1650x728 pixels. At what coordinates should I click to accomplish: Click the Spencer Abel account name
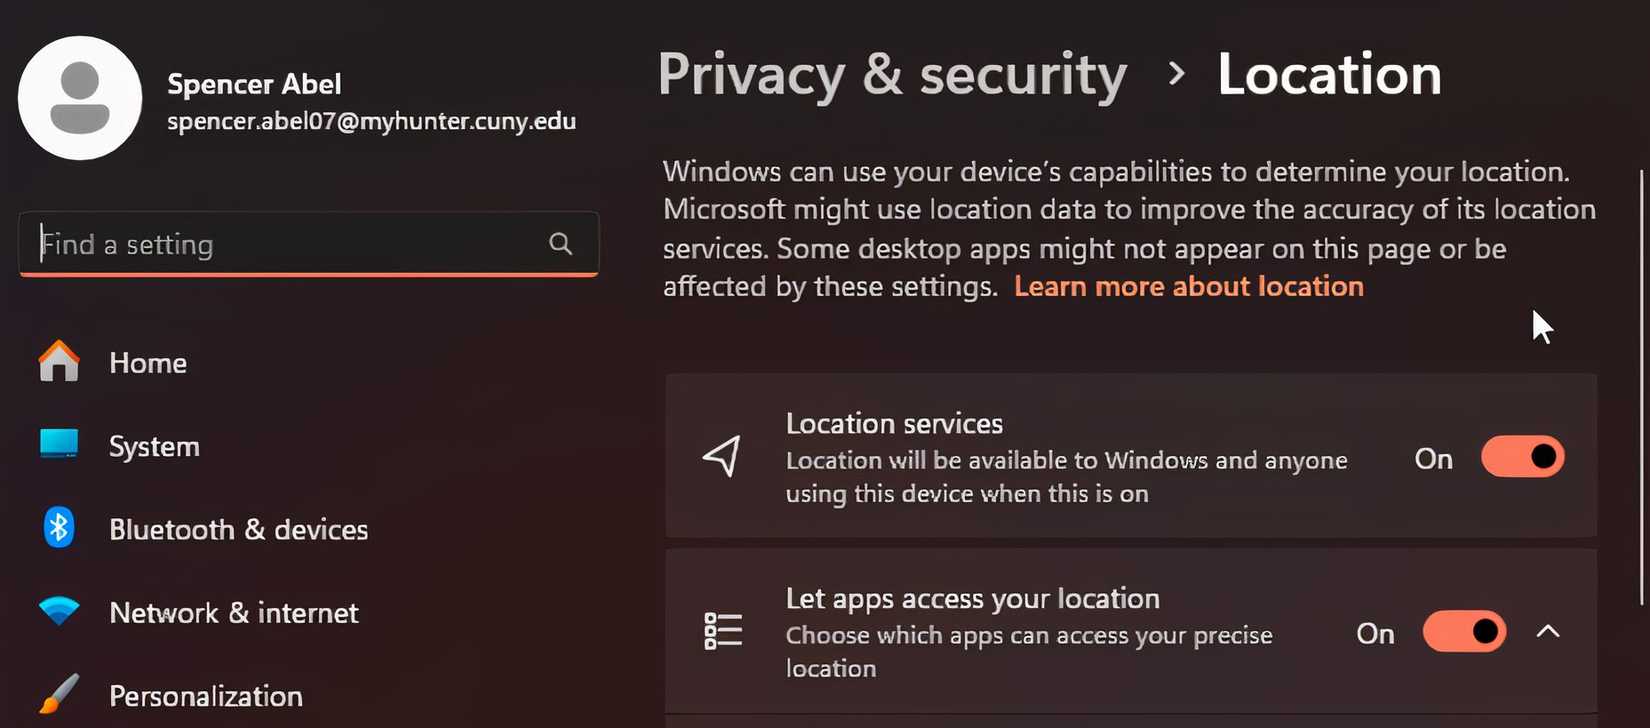click(x=255, y=83)
